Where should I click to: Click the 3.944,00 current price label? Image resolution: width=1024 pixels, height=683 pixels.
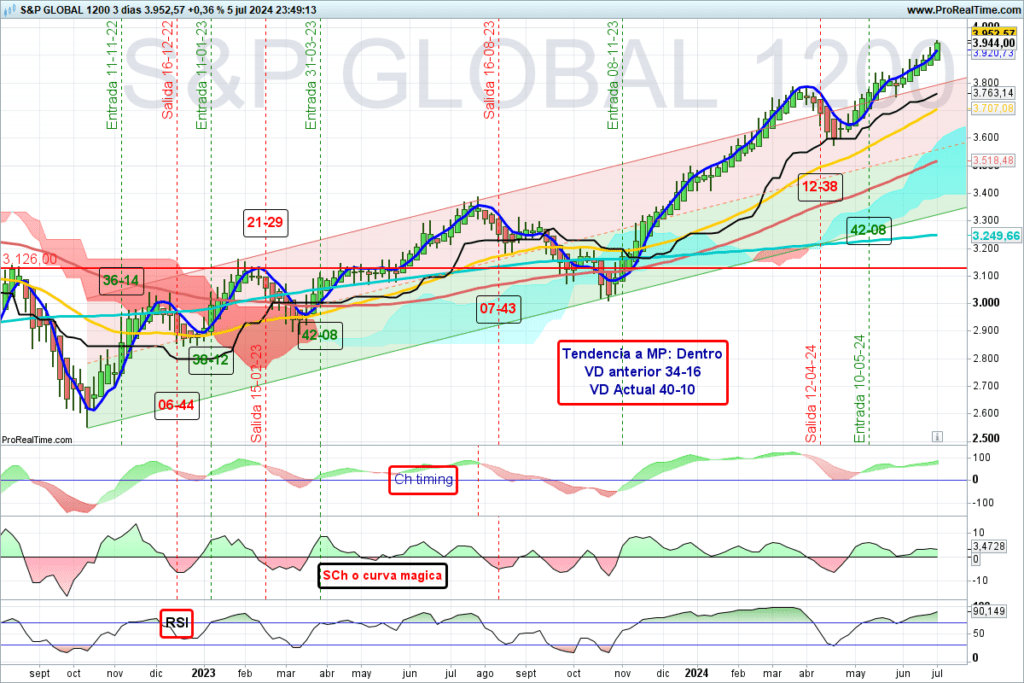point(993,43)
